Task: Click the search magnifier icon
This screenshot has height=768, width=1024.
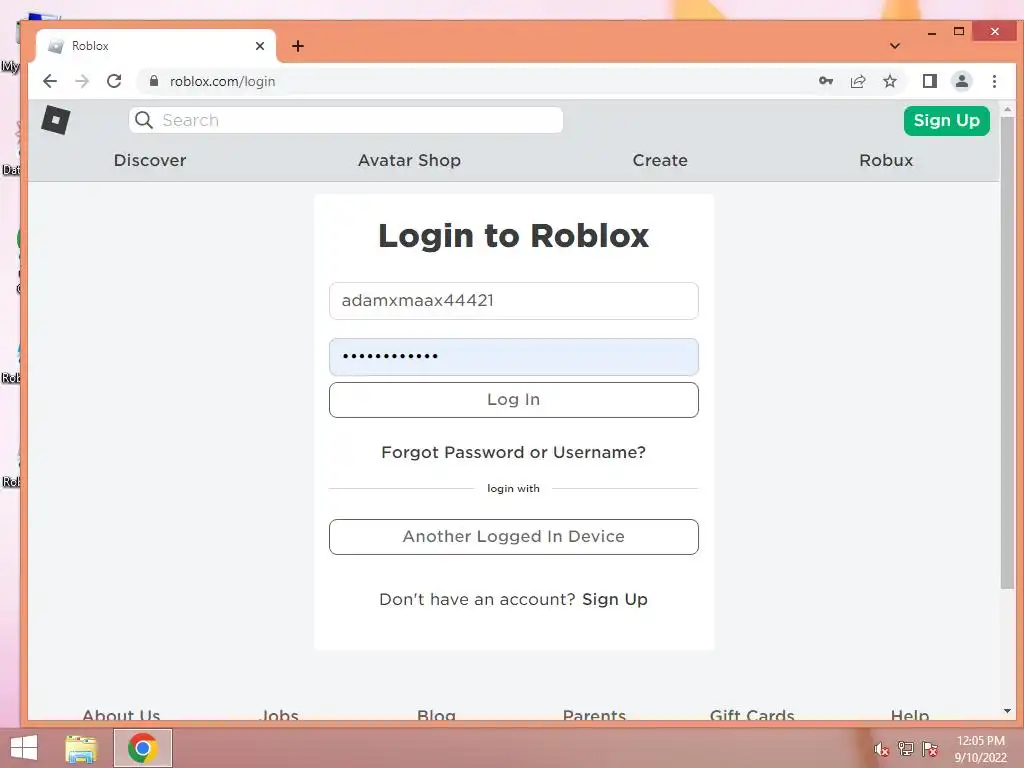Action: [144, 120]
